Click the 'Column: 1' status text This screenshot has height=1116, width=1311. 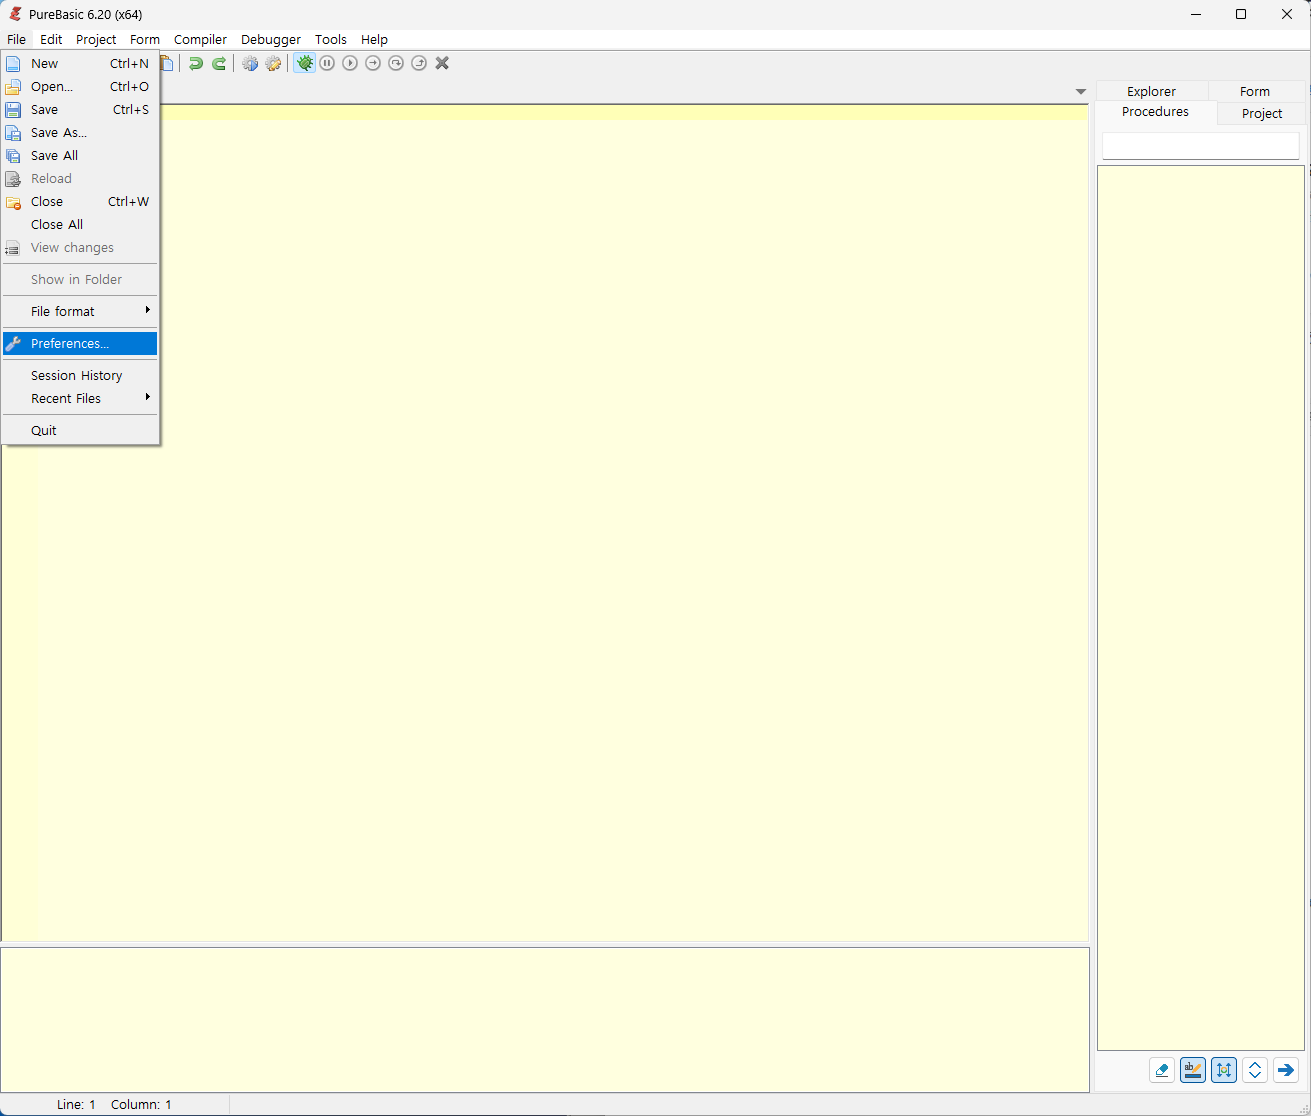141,1104
